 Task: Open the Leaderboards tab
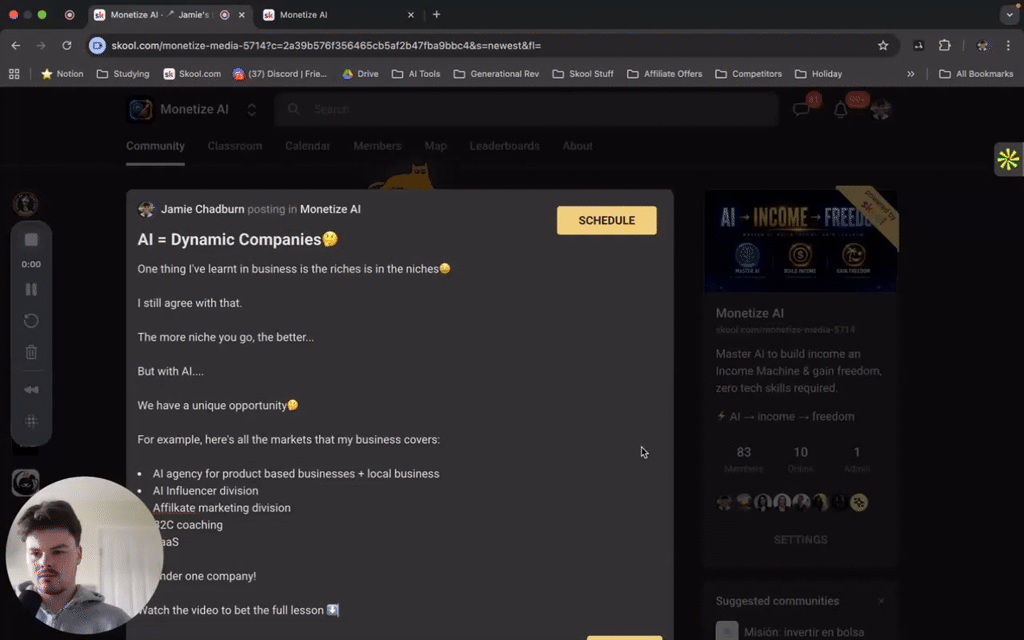(x=504, y=146)
